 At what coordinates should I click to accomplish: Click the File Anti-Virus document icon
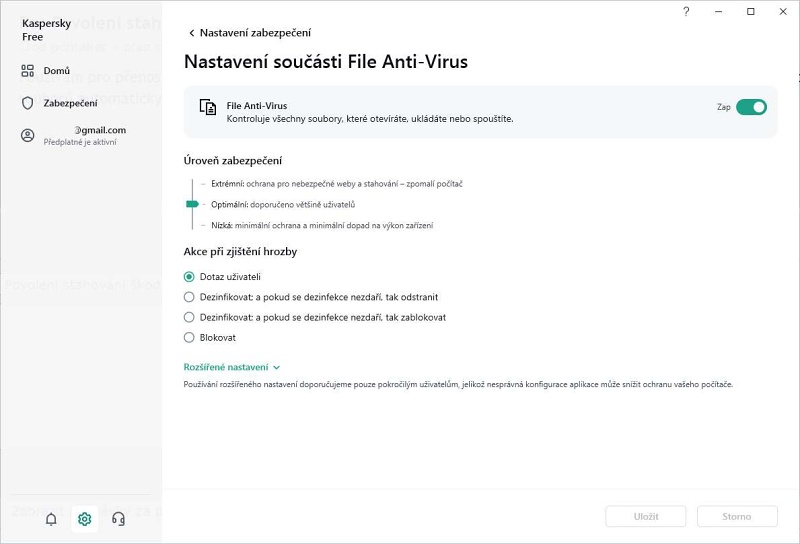coord(208,107)
